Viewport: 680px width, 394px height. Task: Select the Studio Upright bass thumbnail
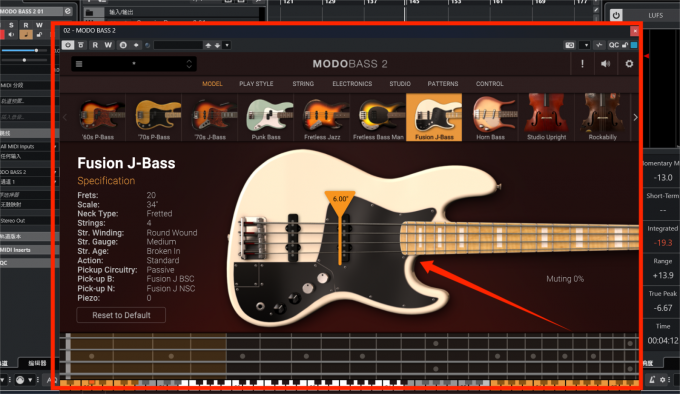click(546, 117)
